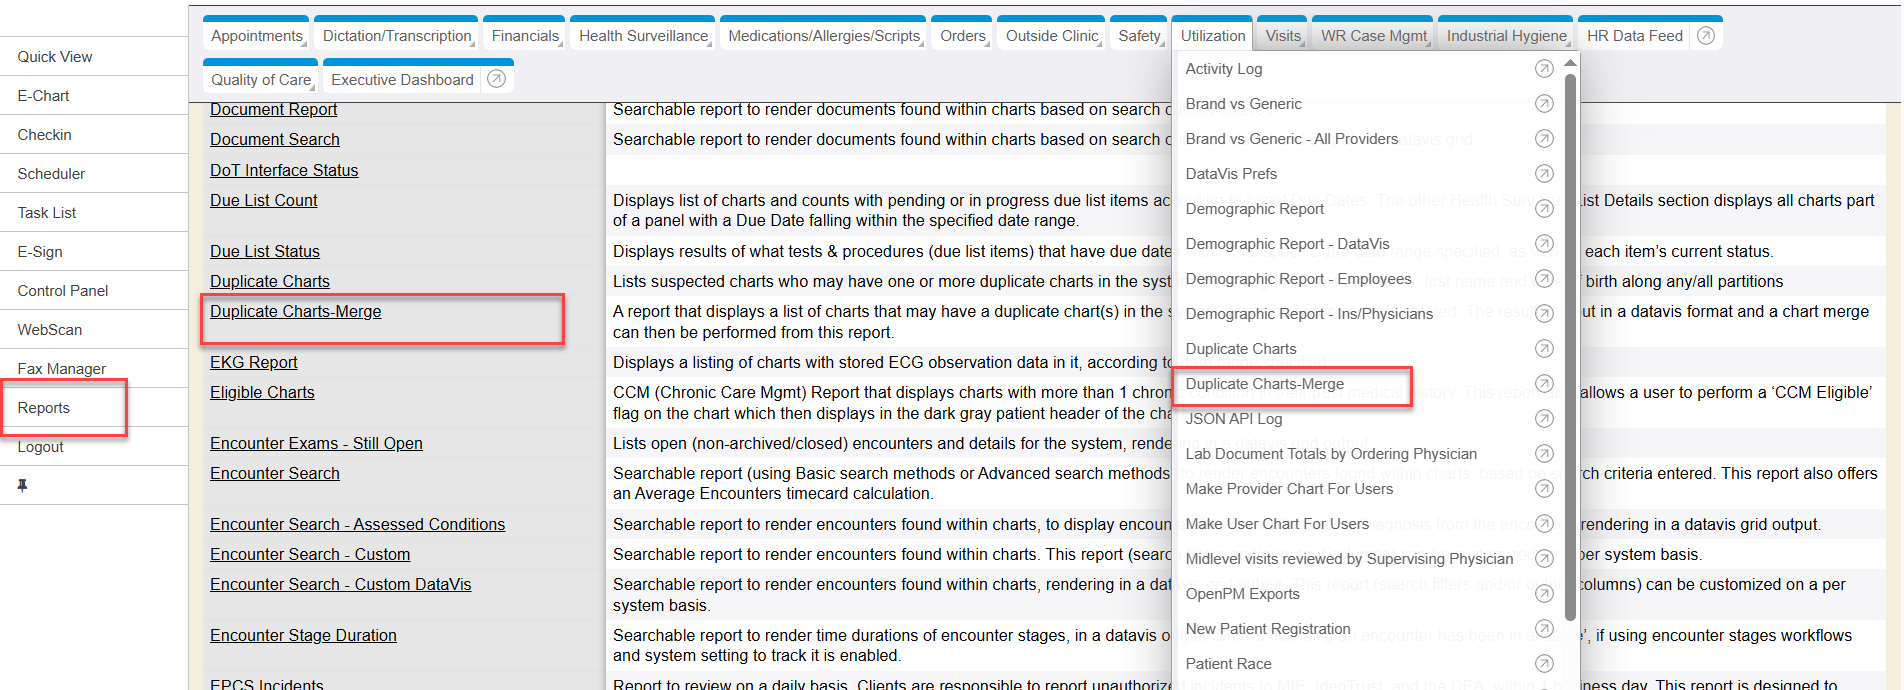Open Activity Log in new window icon
Screen dimensions: 1904x690
tap(1544, 69)
